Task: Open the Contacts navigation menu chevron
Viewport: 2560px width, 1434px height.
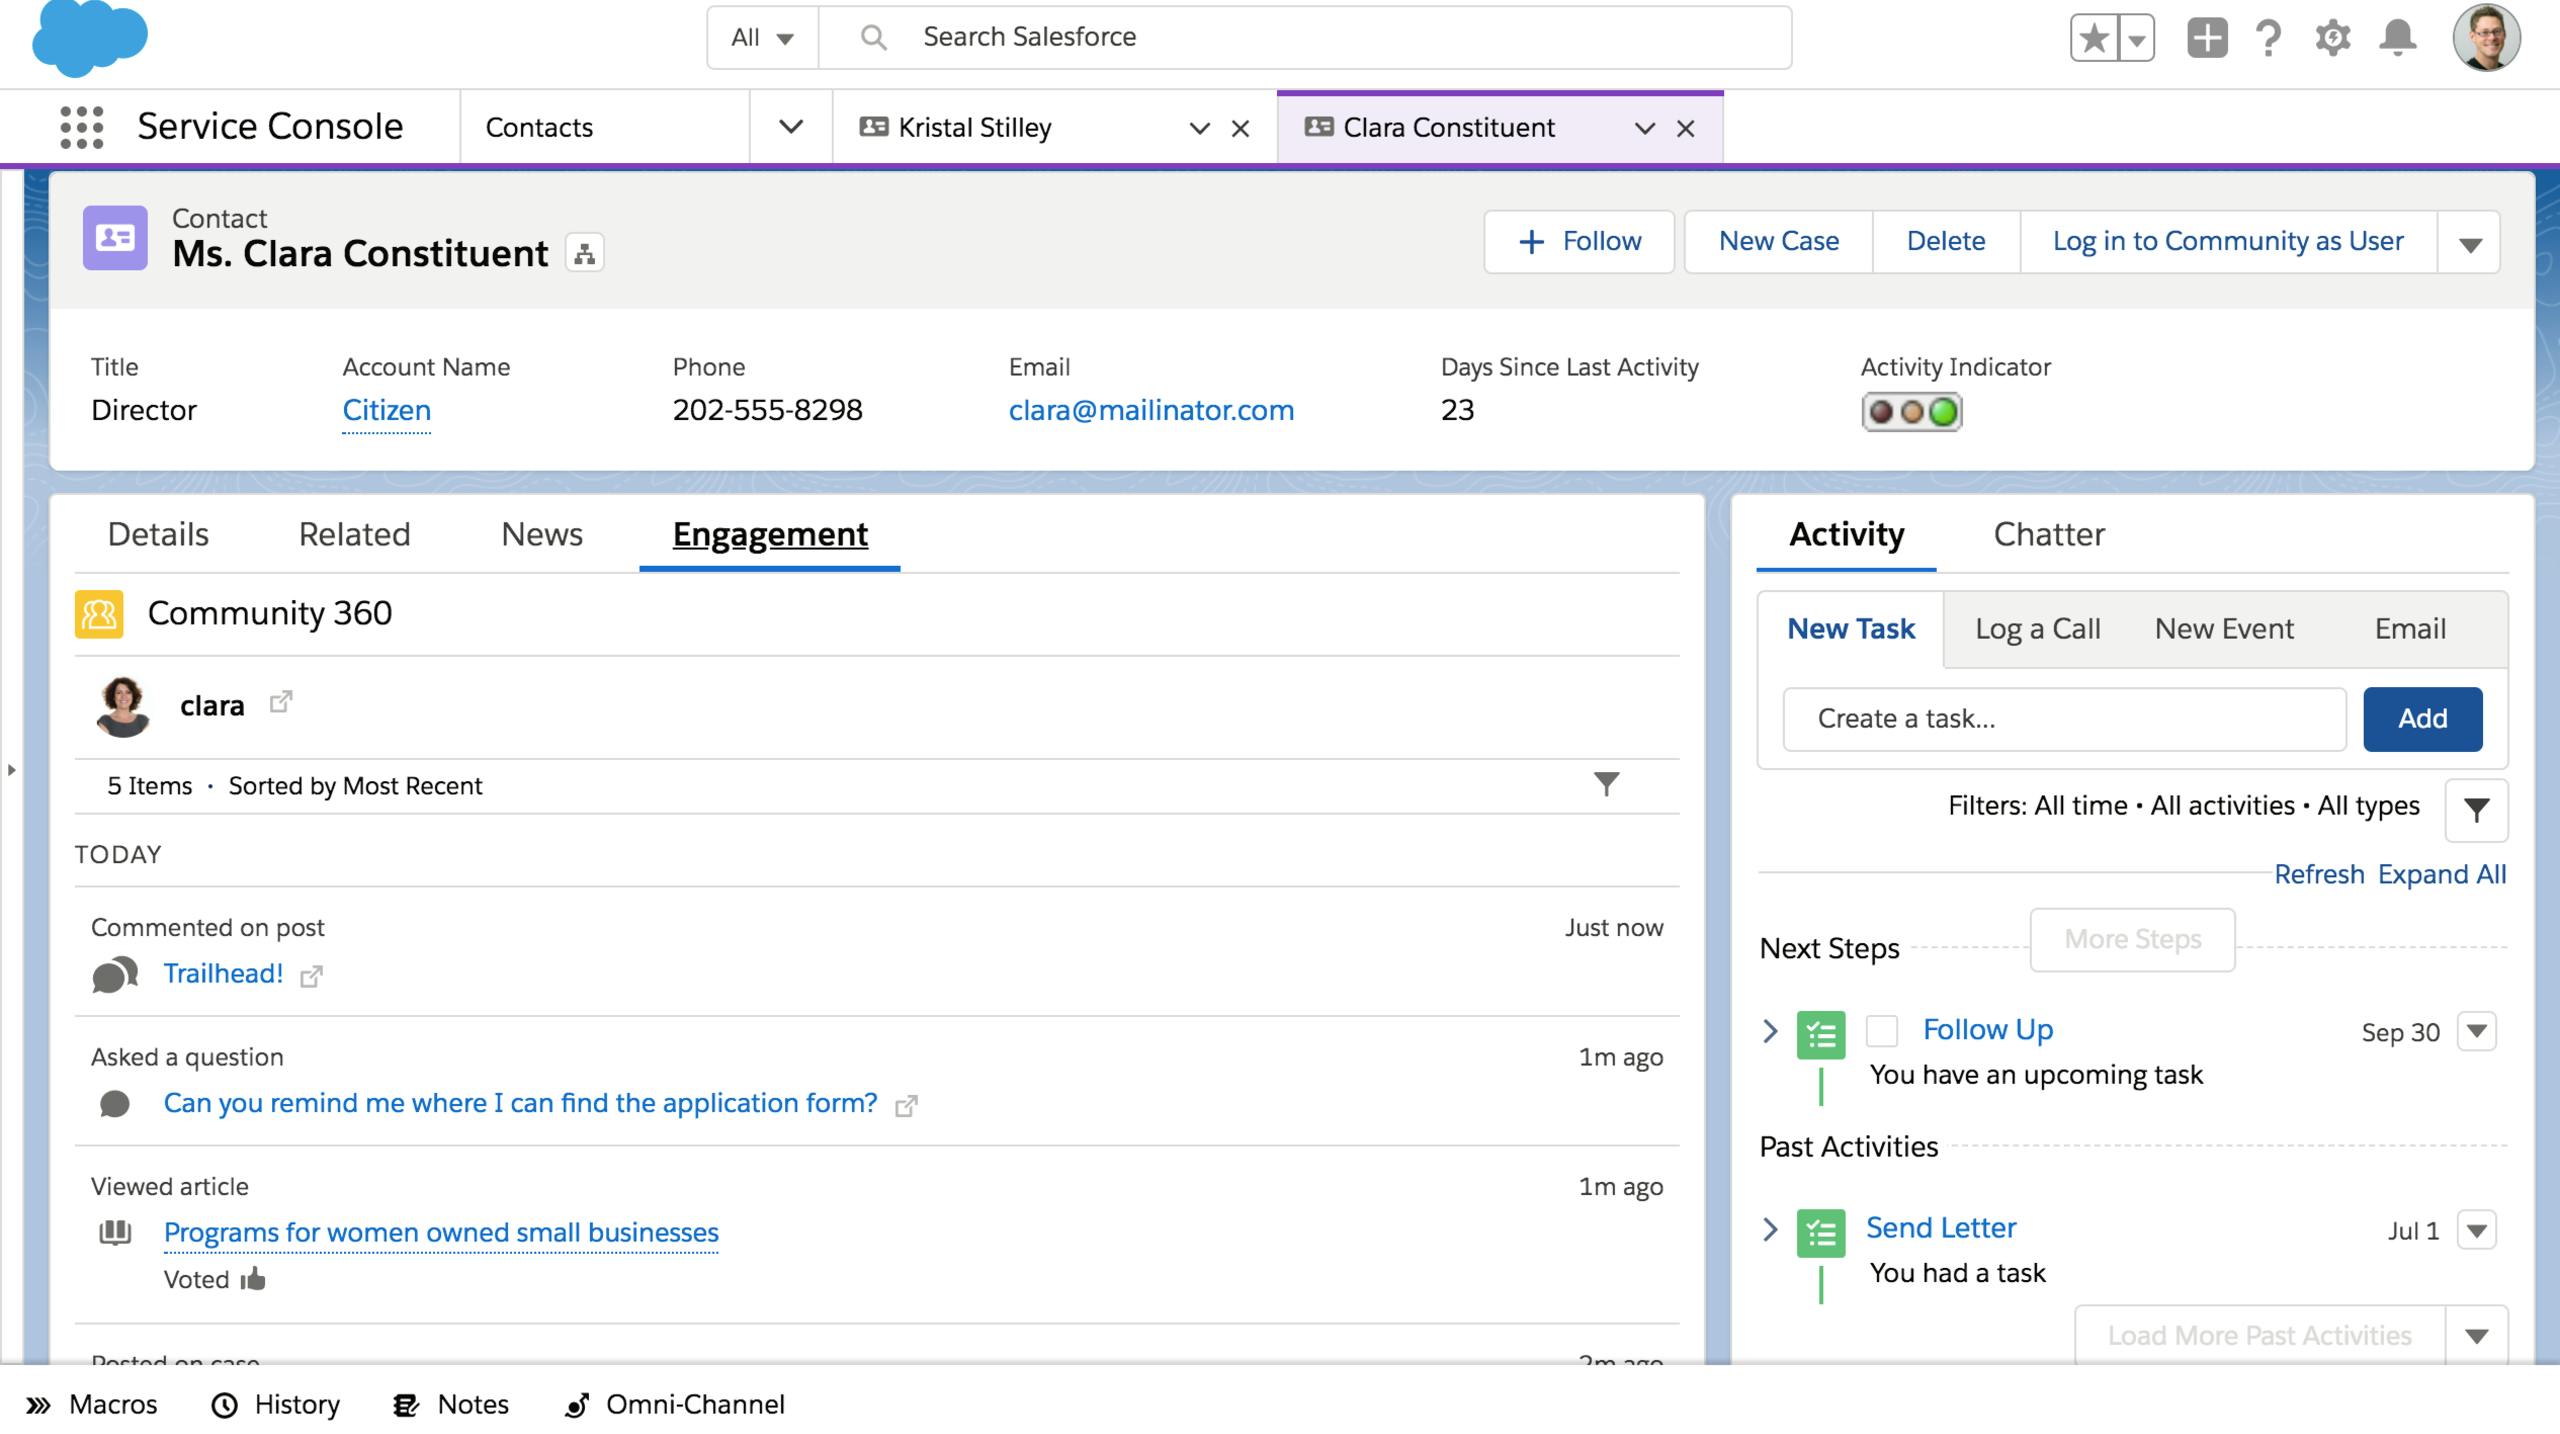Action: pos(790,127)
